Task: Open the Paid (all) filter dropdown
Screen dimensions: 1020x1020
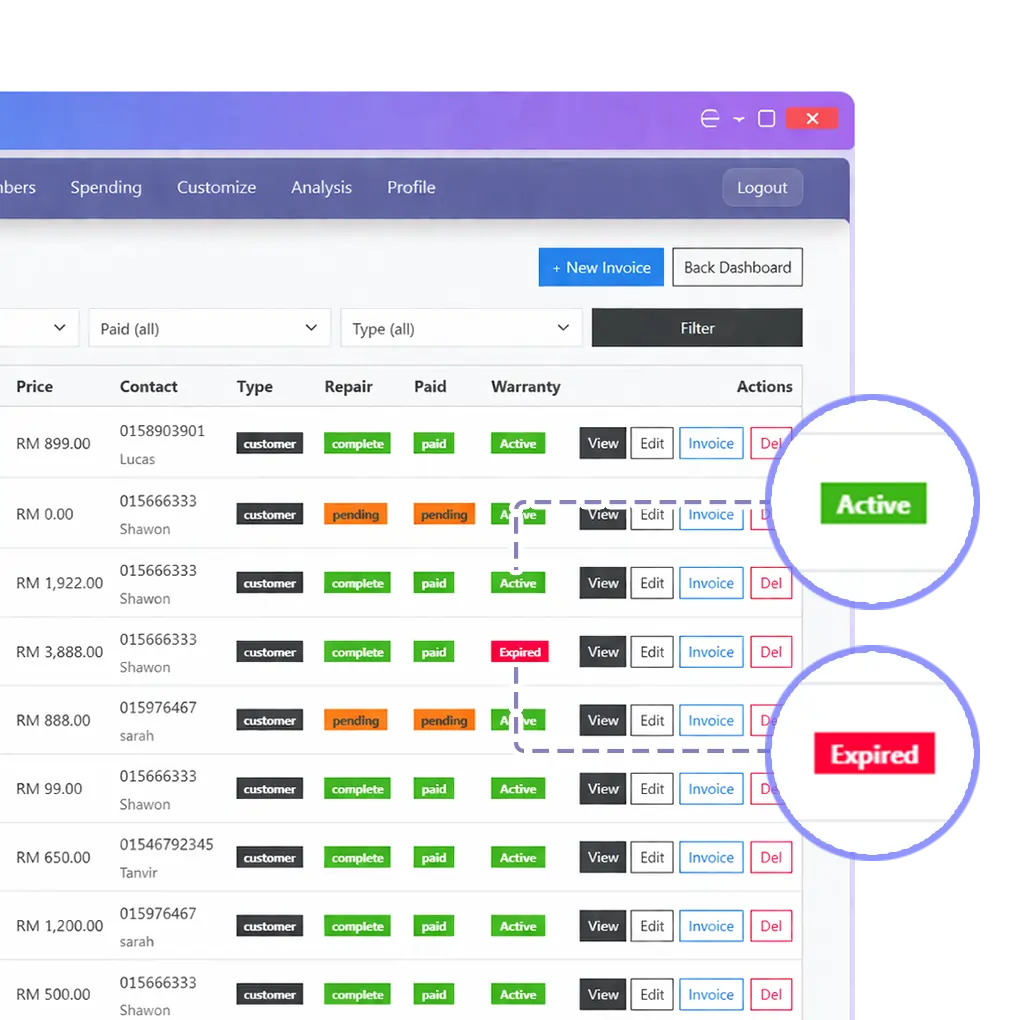Action: tap(209, 327)
